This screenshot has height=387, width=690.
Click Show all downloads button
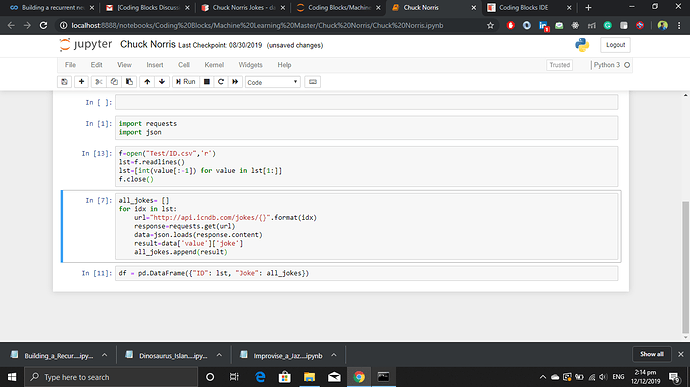point(652,354)
